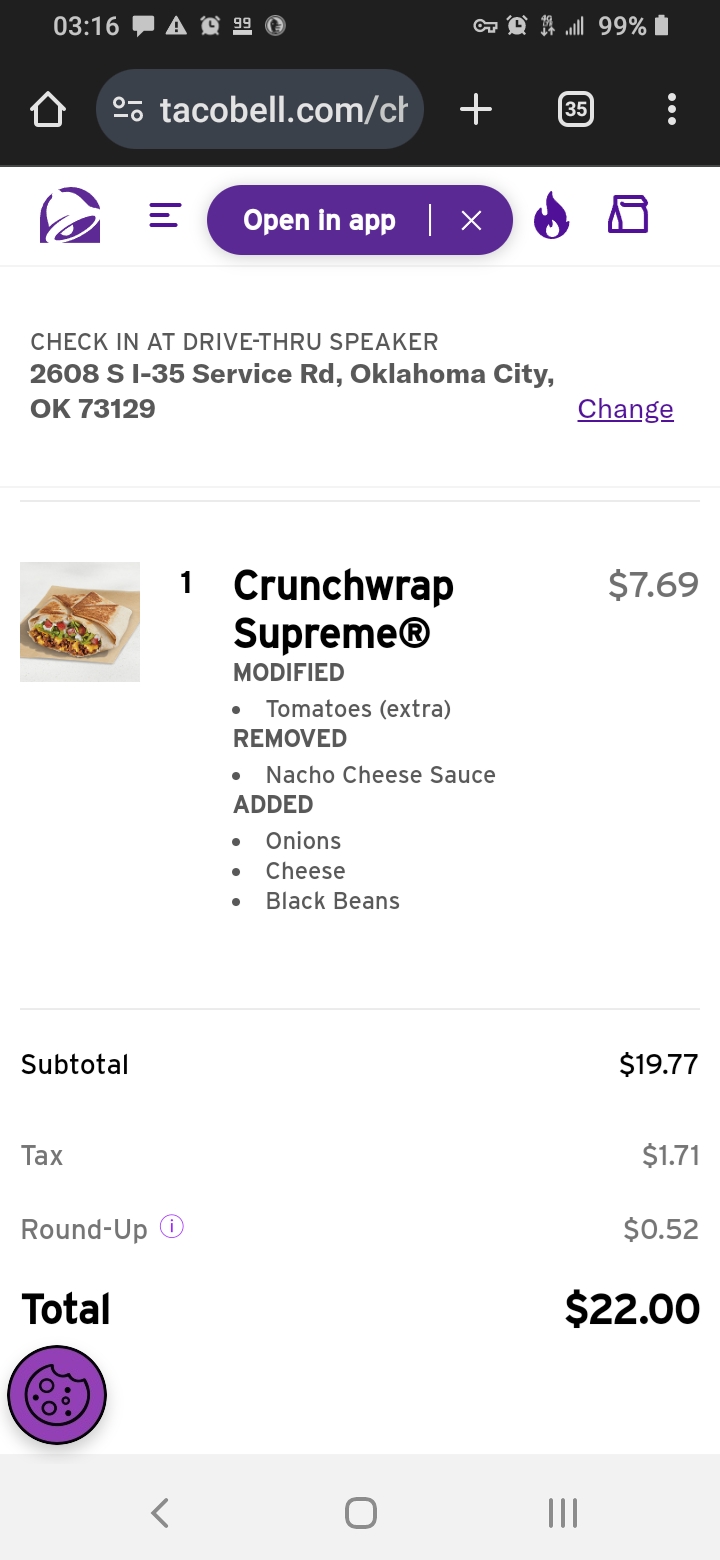The width and height of the screenshot is (720, 1560).
Task: Open the shopping bag cart
Action: (x=628, y=214)
